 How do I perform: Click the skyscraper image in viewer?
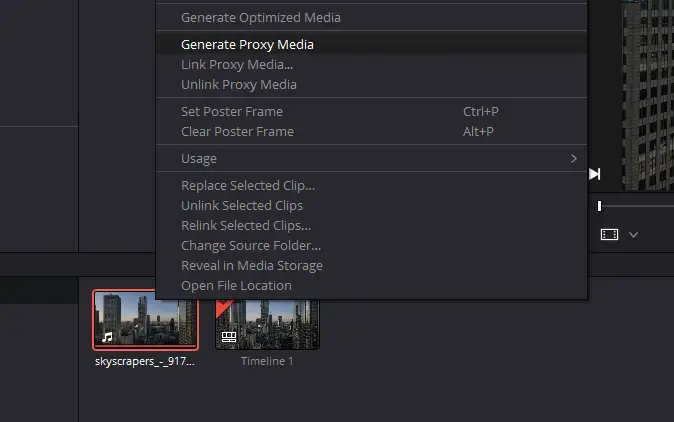click(x=648, y=95)
